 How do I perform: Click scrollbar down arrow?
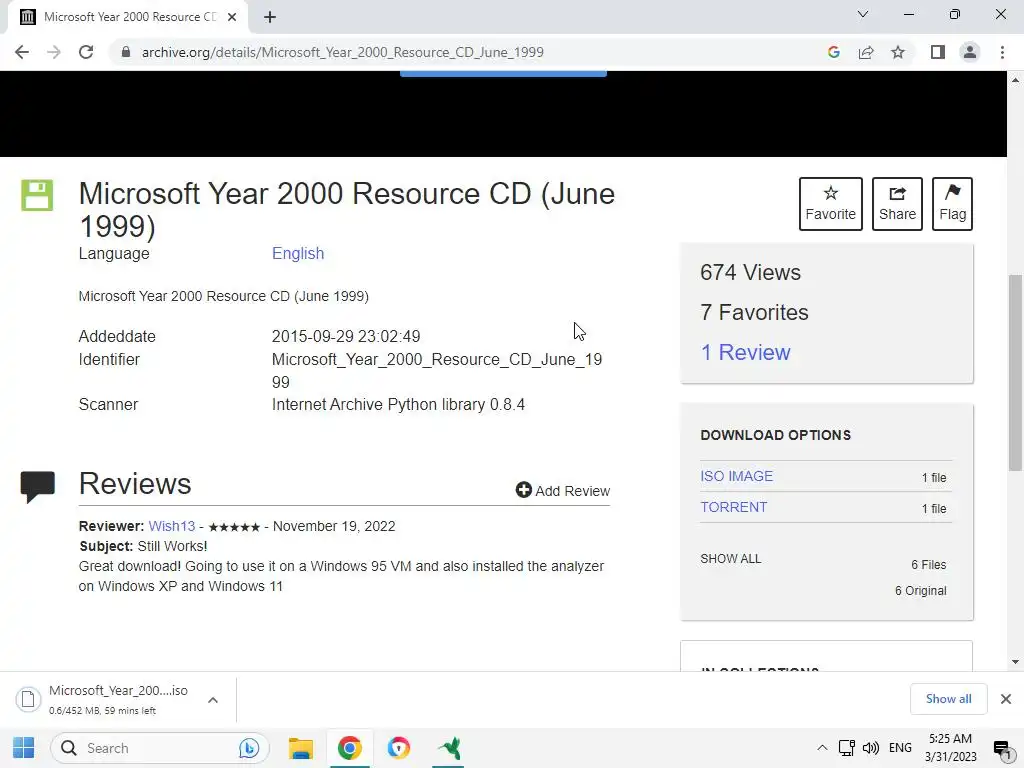(1016, 662)
